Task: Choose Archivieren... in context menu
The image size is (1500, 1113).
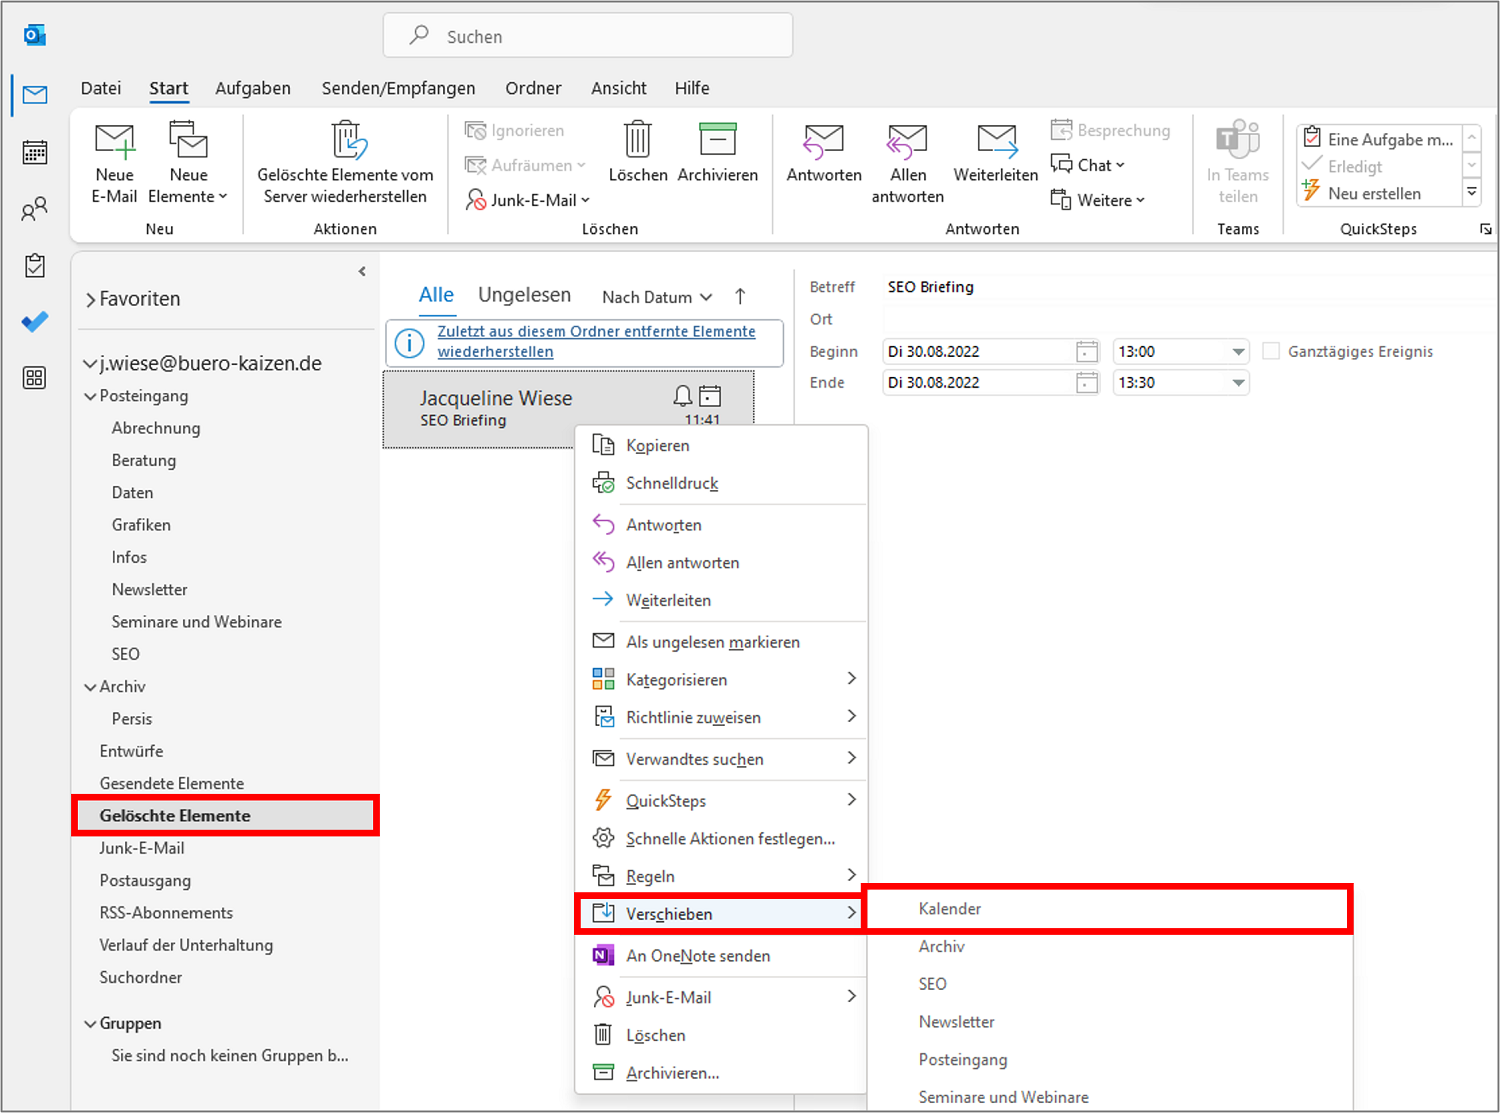Action: point(721,1072)
